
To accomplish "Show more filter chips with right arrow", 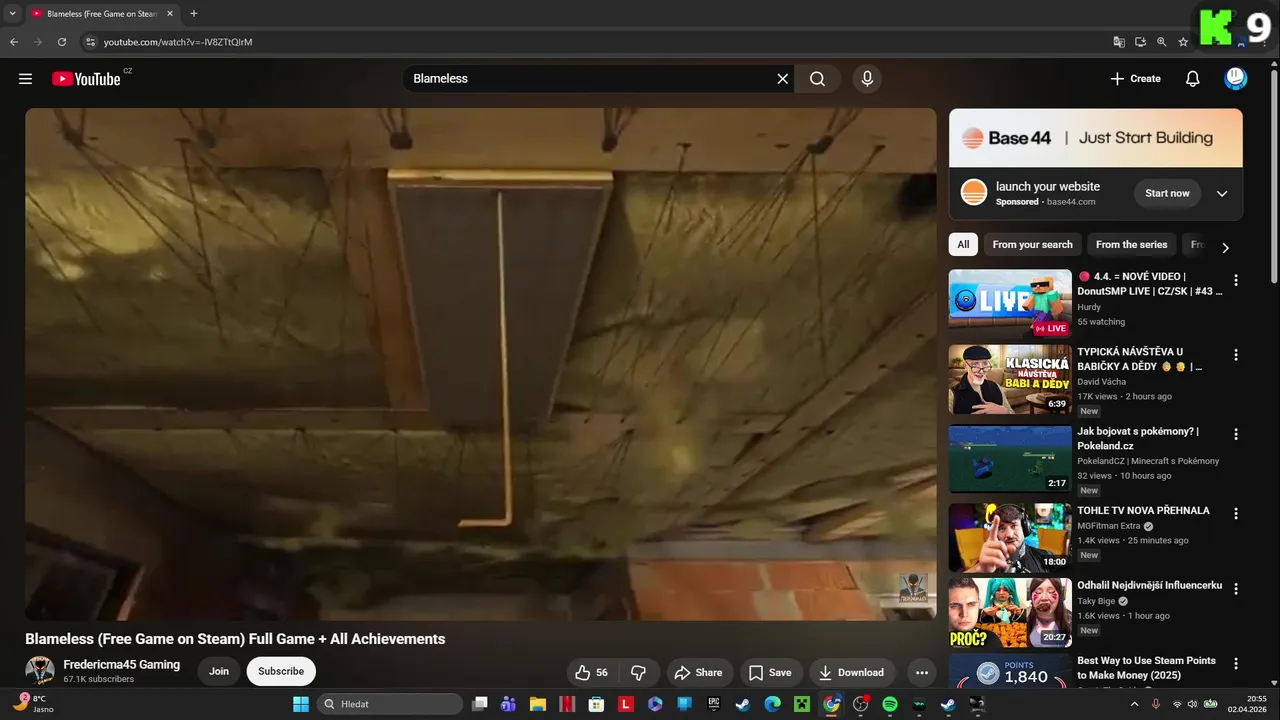I will tap(1225, 247).
